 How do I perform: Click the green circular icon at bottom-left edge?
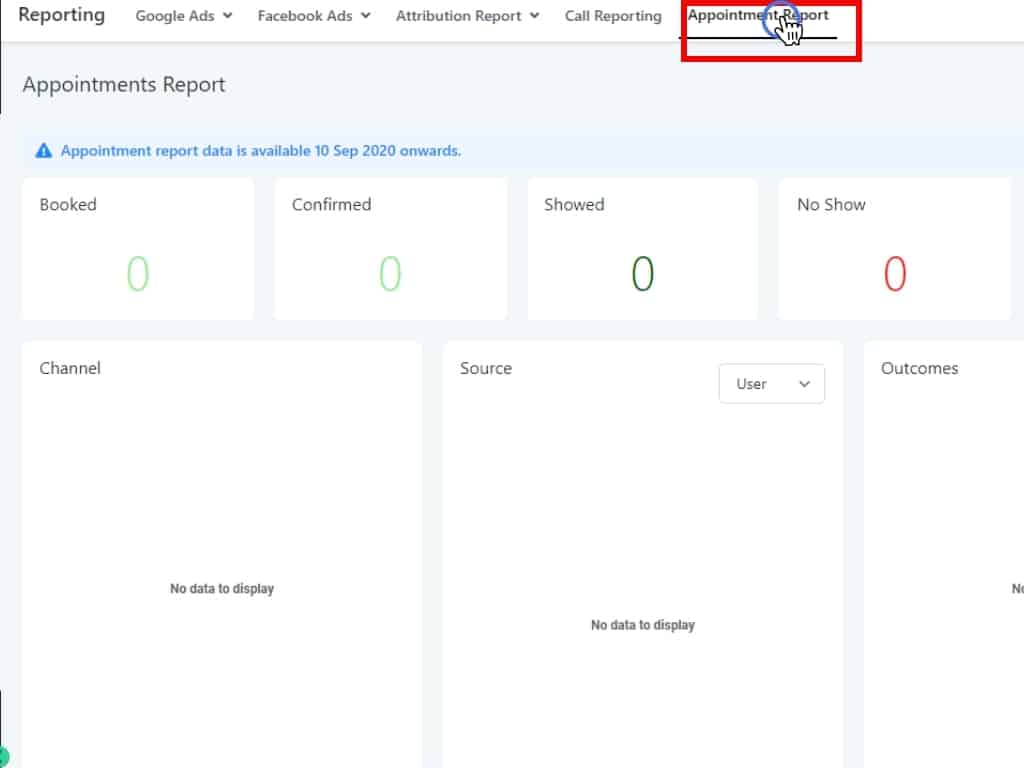[3, 757]
